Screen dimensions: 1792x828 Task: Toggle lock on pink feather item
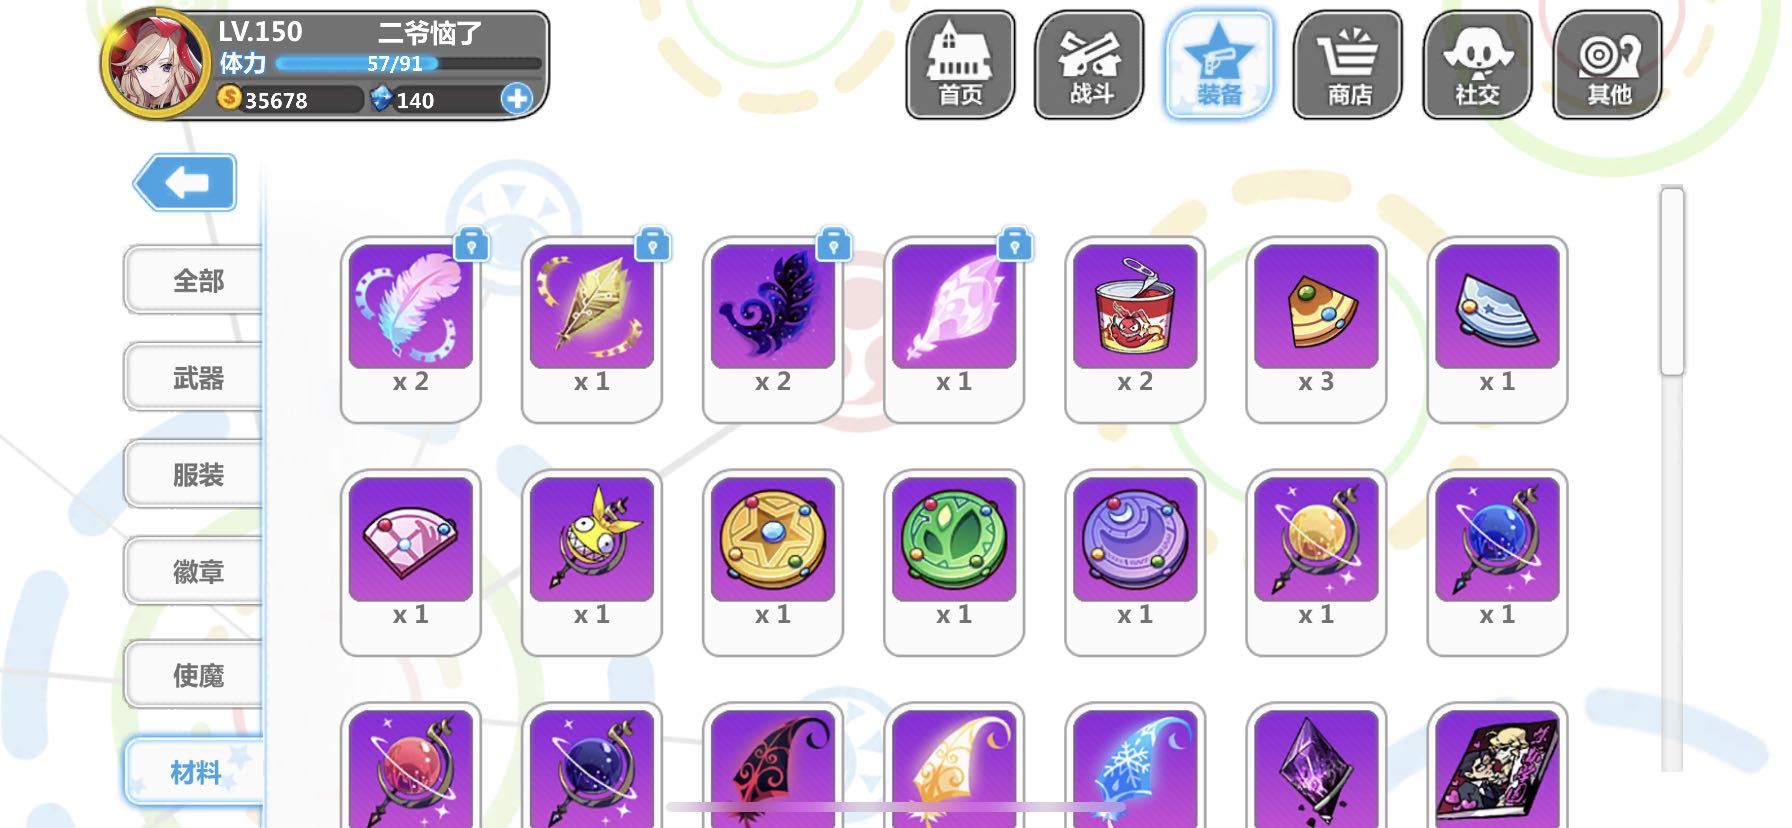(472, 245)
